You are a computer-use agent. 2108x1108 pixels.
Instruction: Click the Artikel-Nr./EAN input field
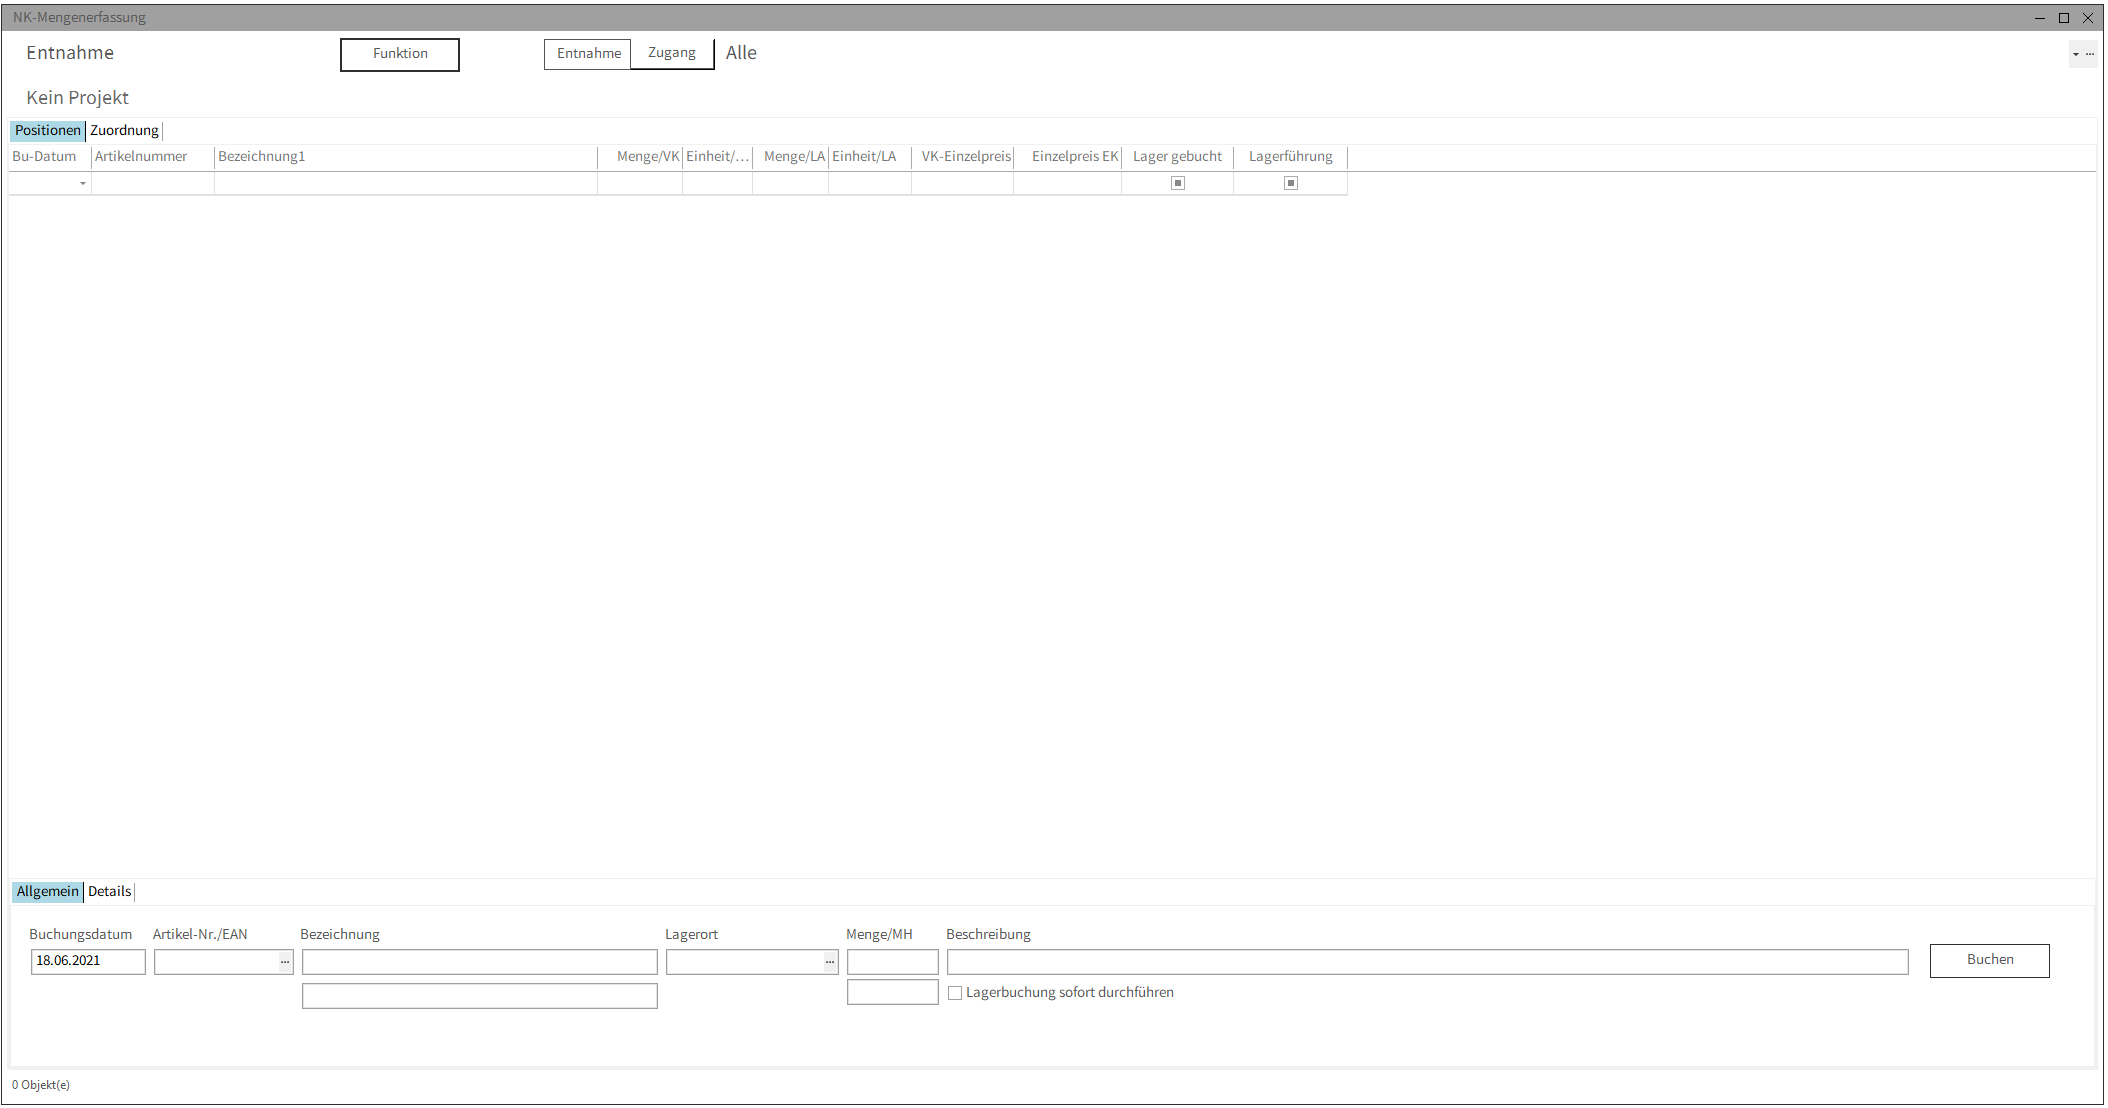click(x=217, y=962)
